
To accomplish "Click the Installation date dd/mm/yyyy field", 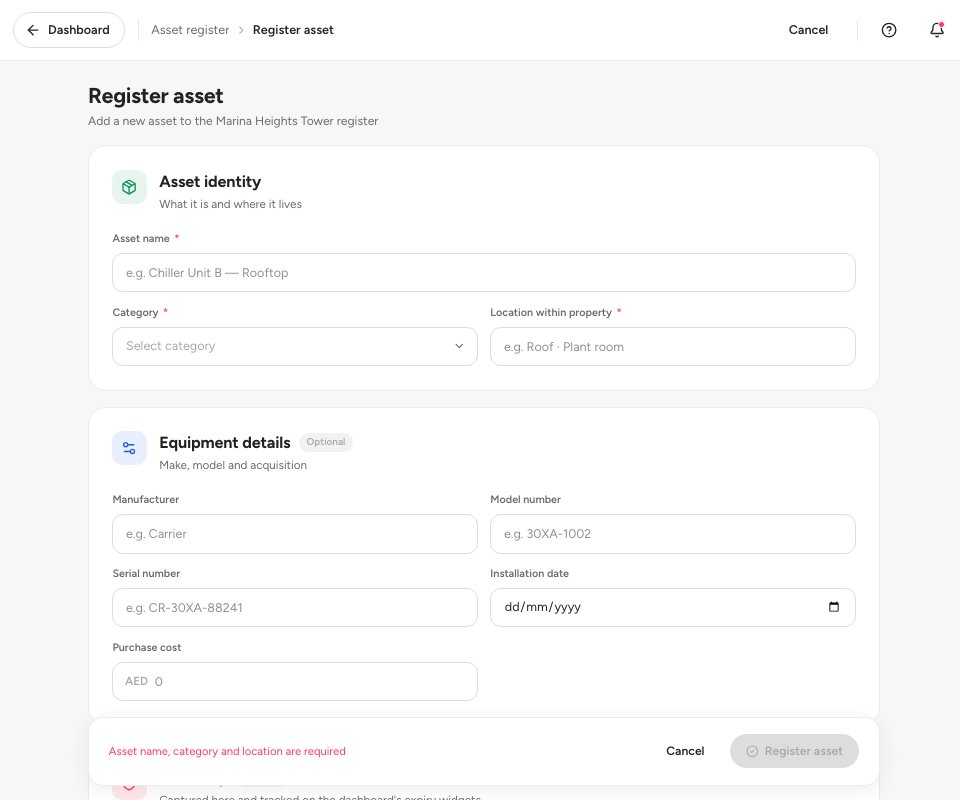I will [672, 608].
